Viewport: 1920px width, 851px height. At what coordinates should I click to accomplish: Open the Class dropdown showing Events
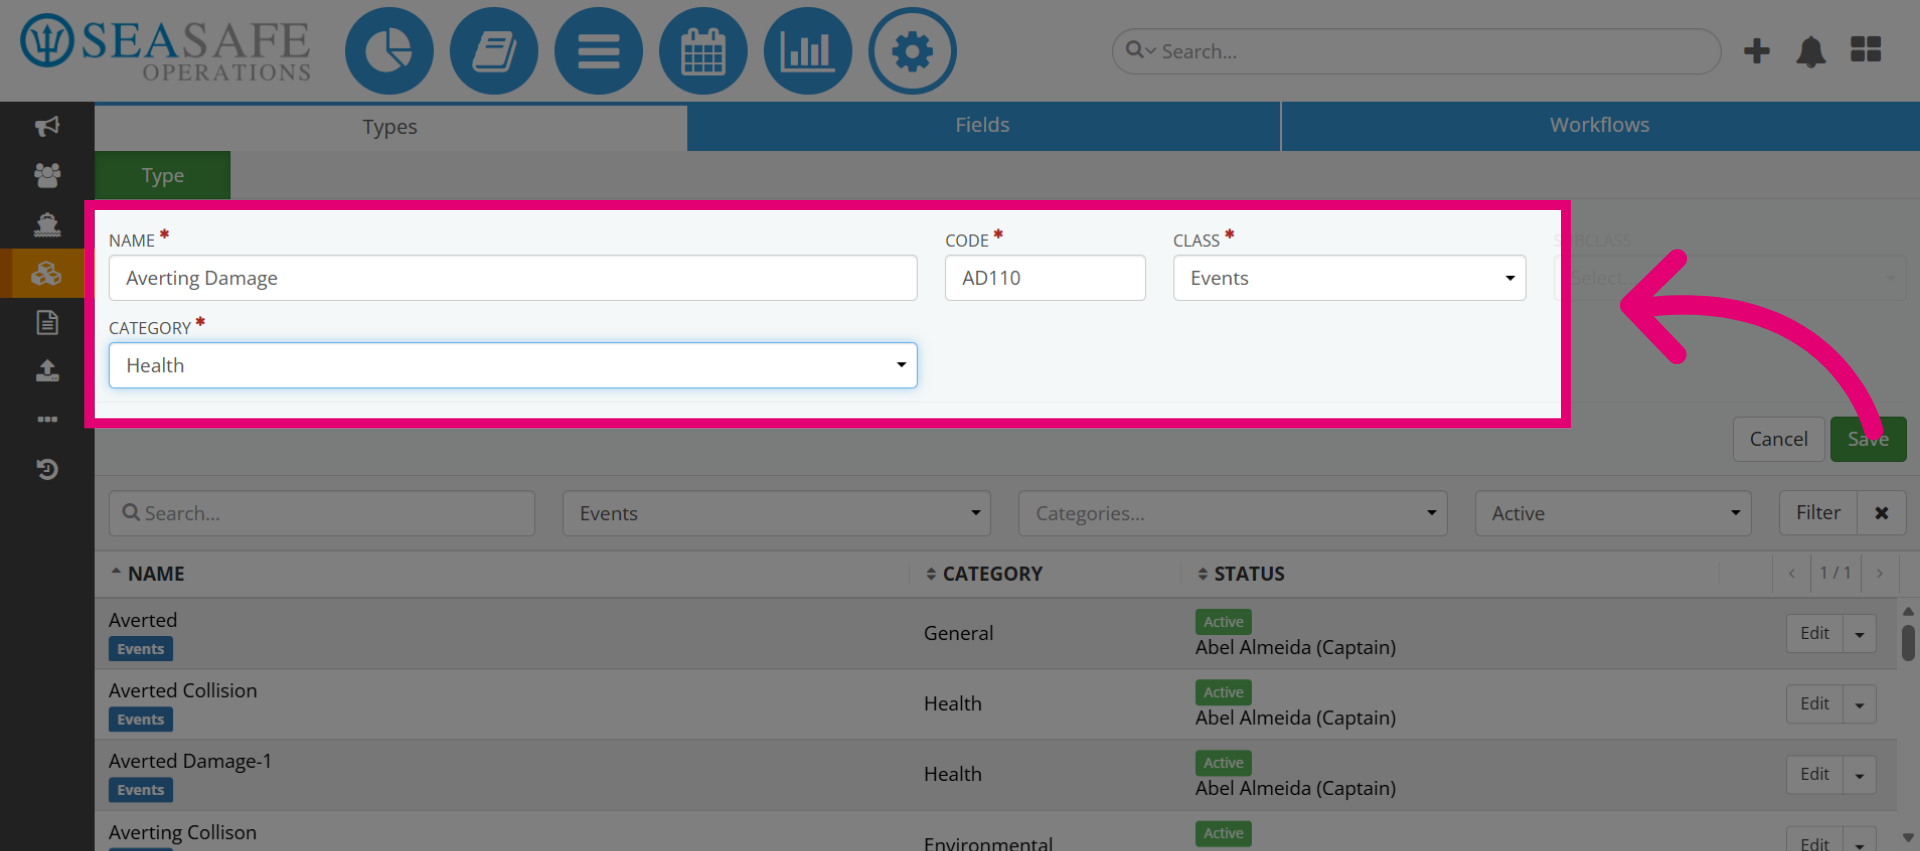[1349, 278]
